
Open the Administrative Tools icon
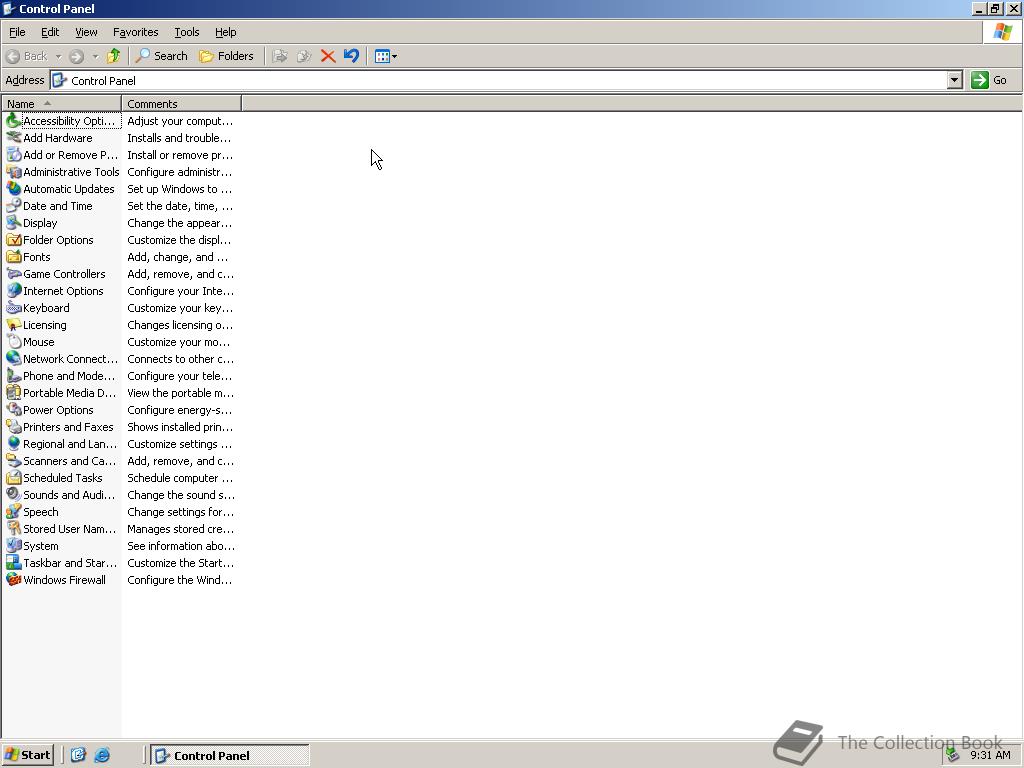[x=13, y=172]
